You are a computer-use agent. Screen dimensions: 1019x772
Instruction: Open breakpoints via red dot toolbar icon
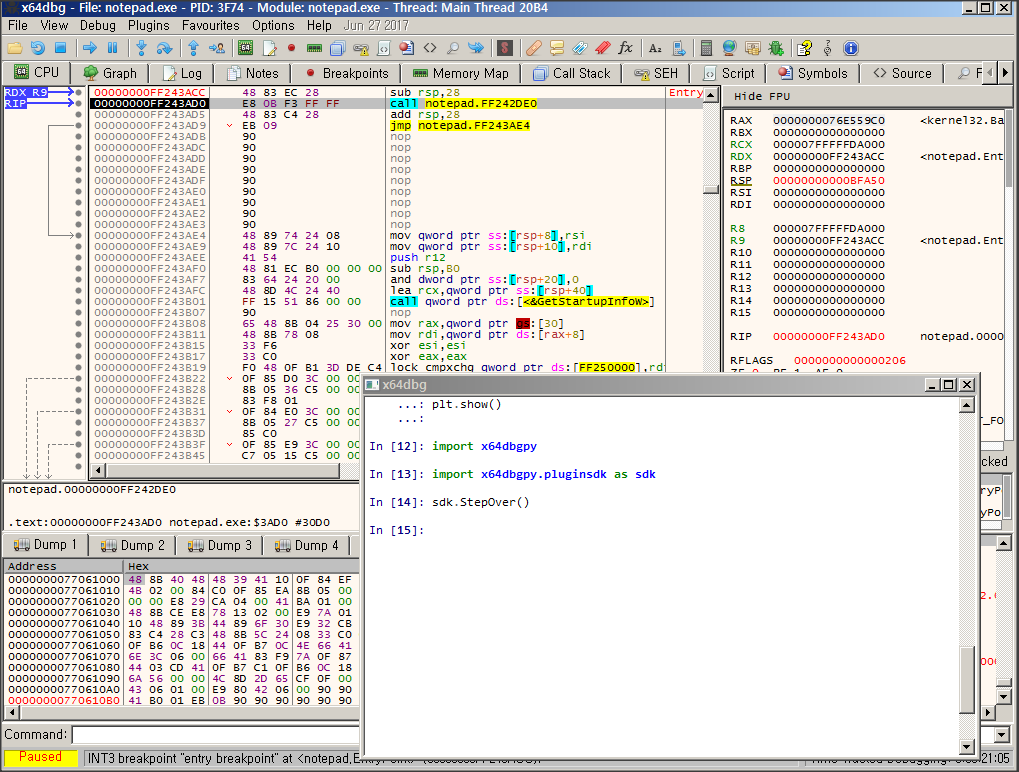[x=292, y=48]
